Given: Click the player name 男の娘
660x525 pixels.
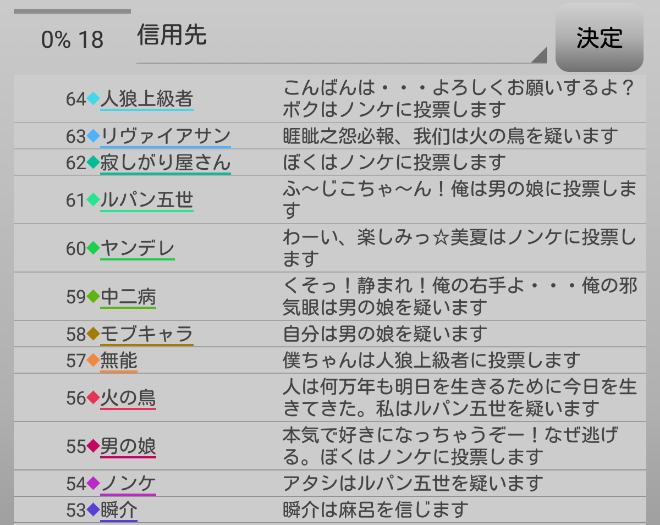Looking at the screenshot, I should [128, 446].
